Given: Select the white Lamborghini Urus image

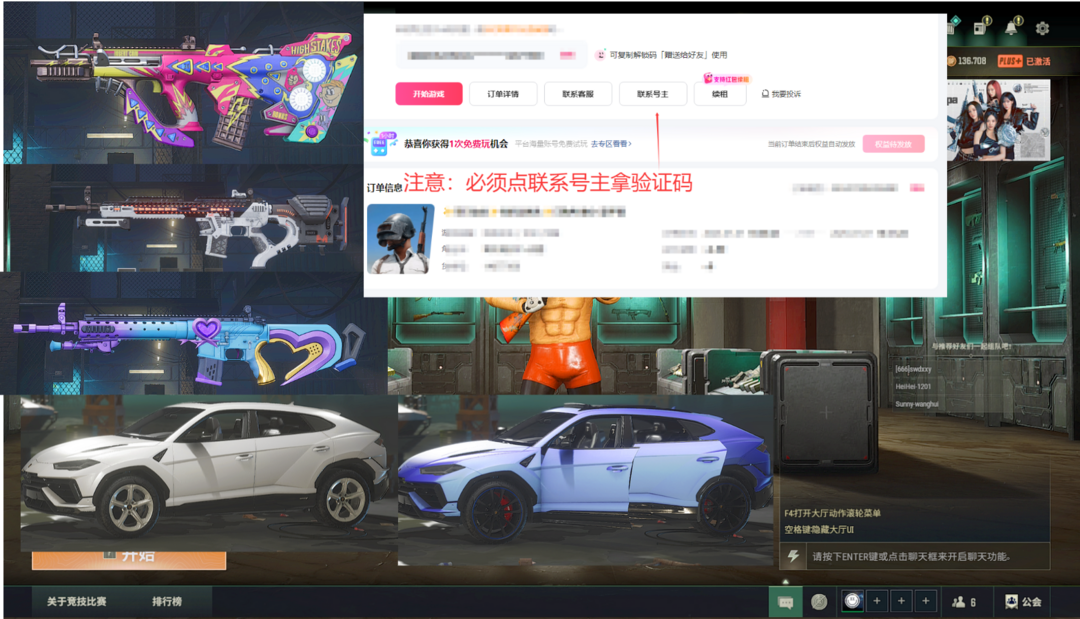Looking at the screenshot, I should [207, 474].
